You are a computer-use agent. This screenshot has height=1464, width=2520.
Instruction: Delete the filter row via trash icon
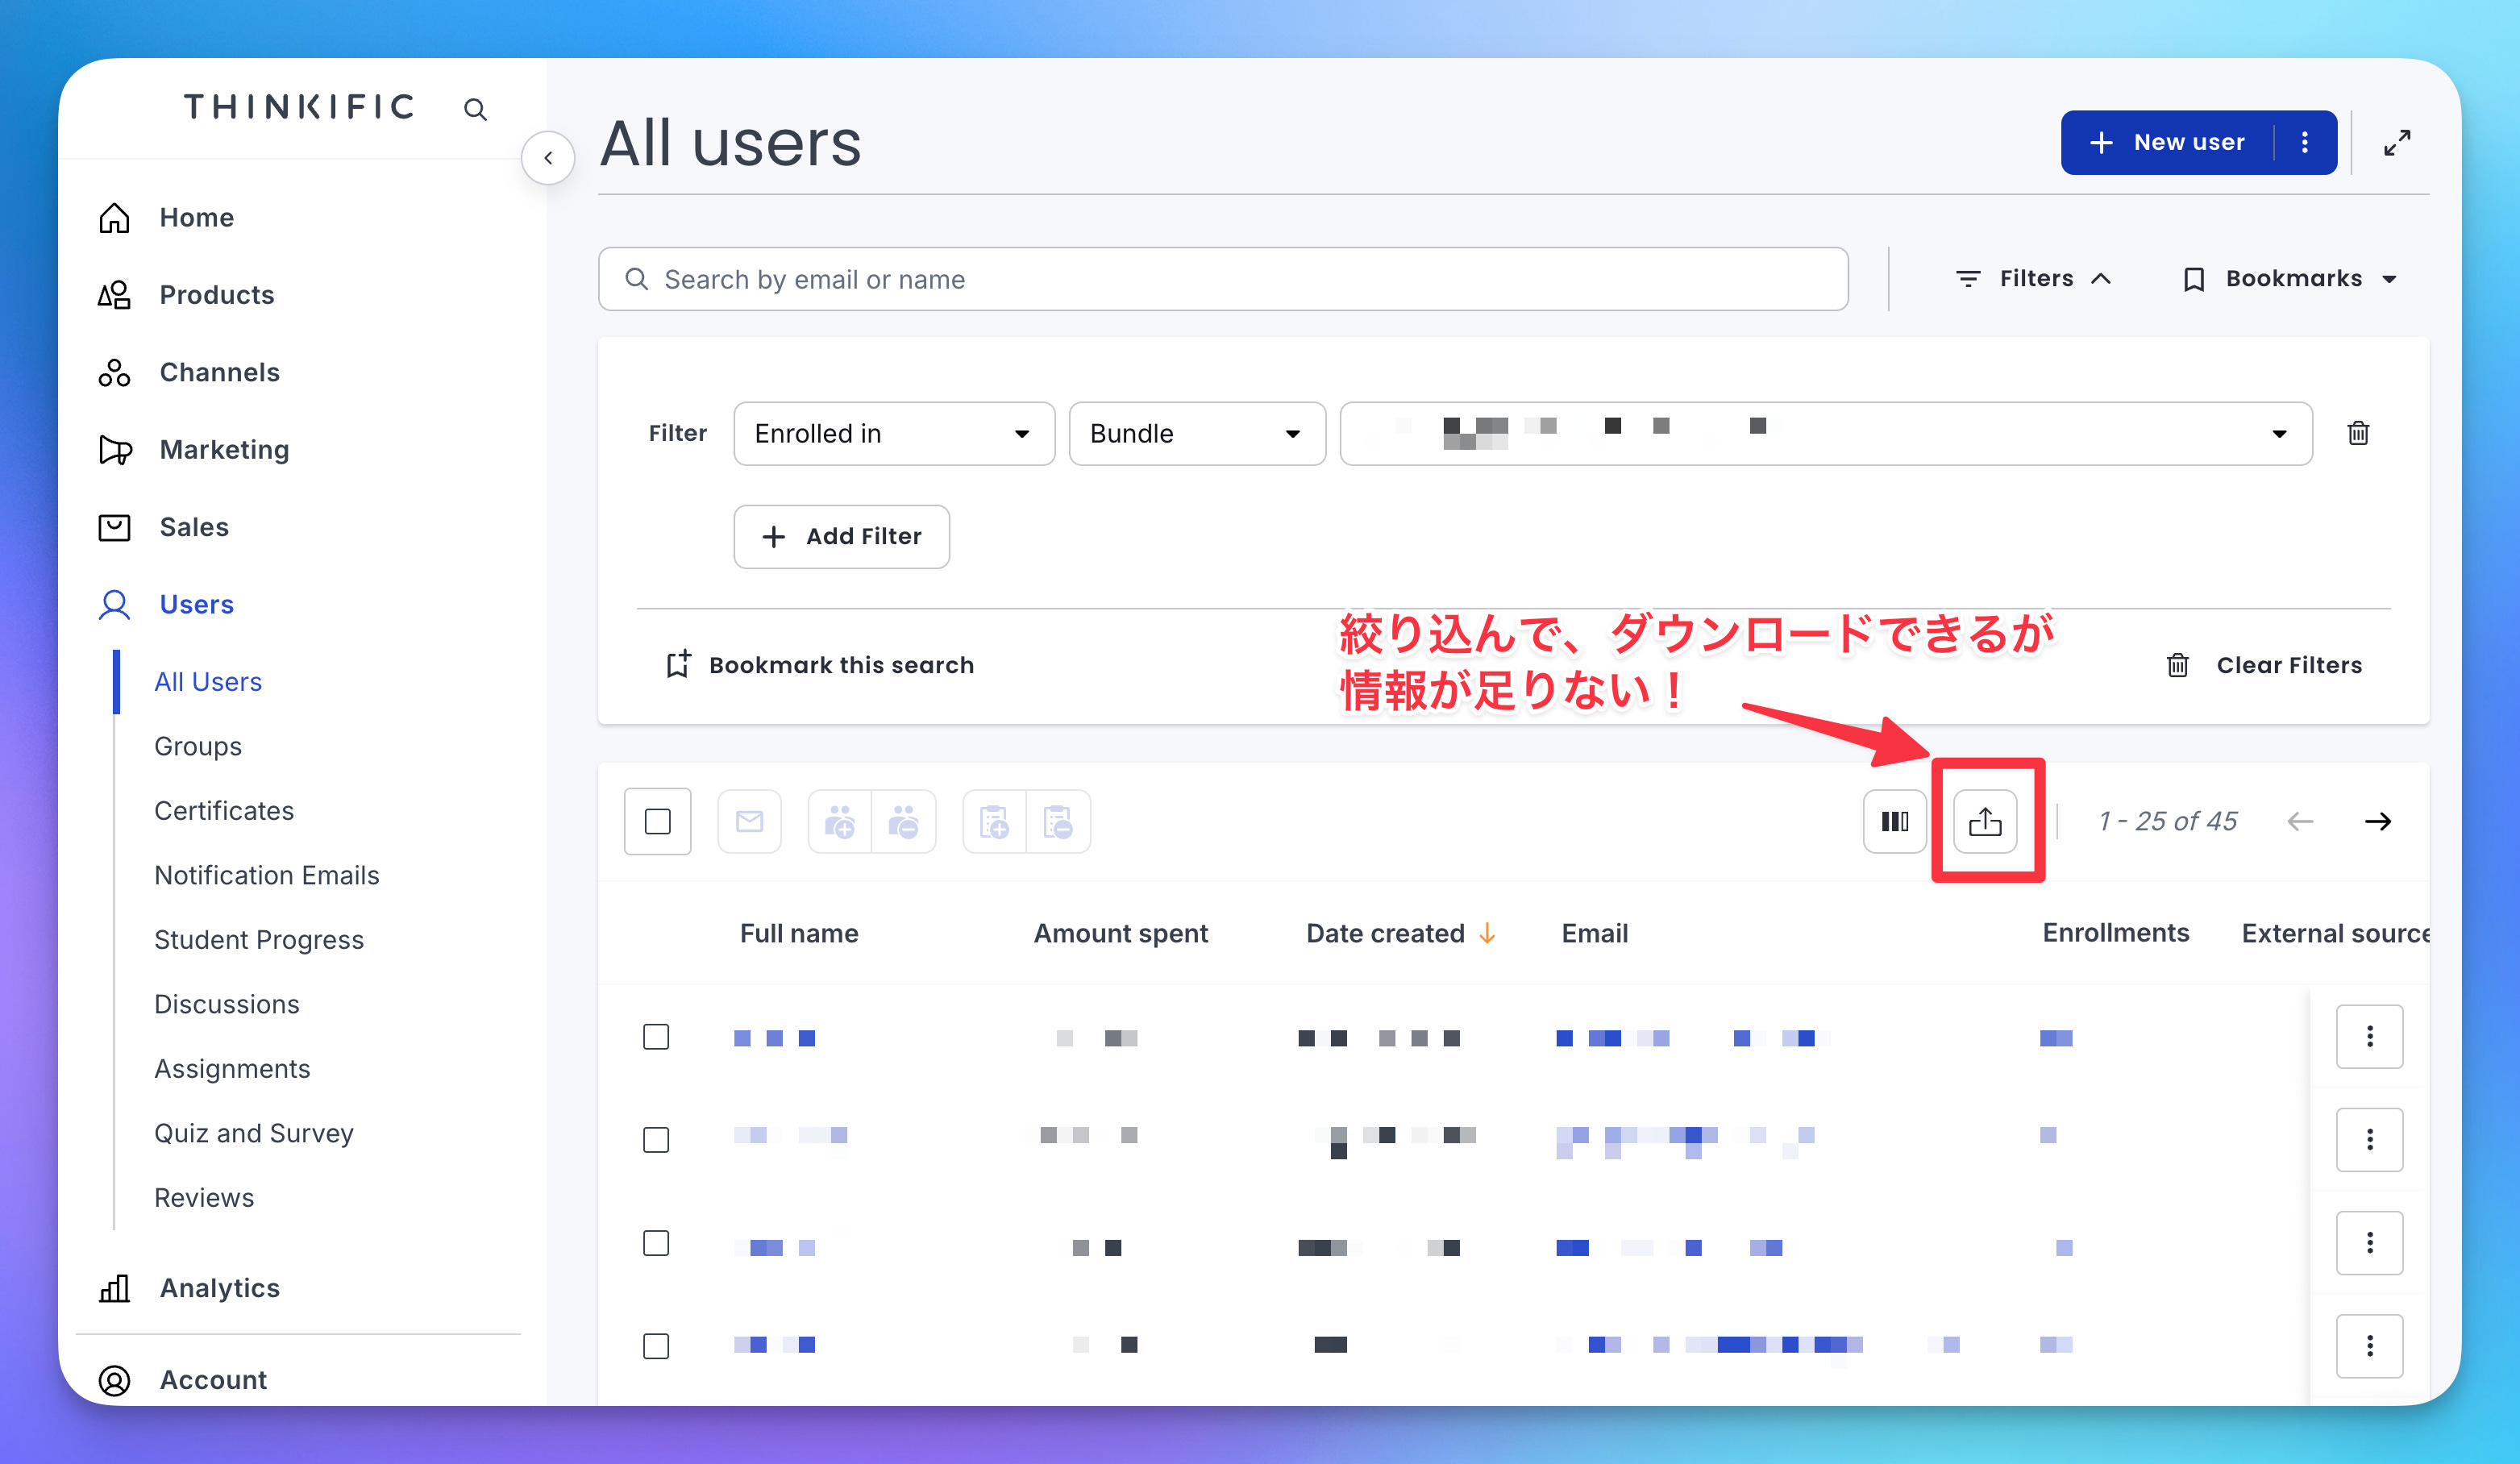[2357, 433]
